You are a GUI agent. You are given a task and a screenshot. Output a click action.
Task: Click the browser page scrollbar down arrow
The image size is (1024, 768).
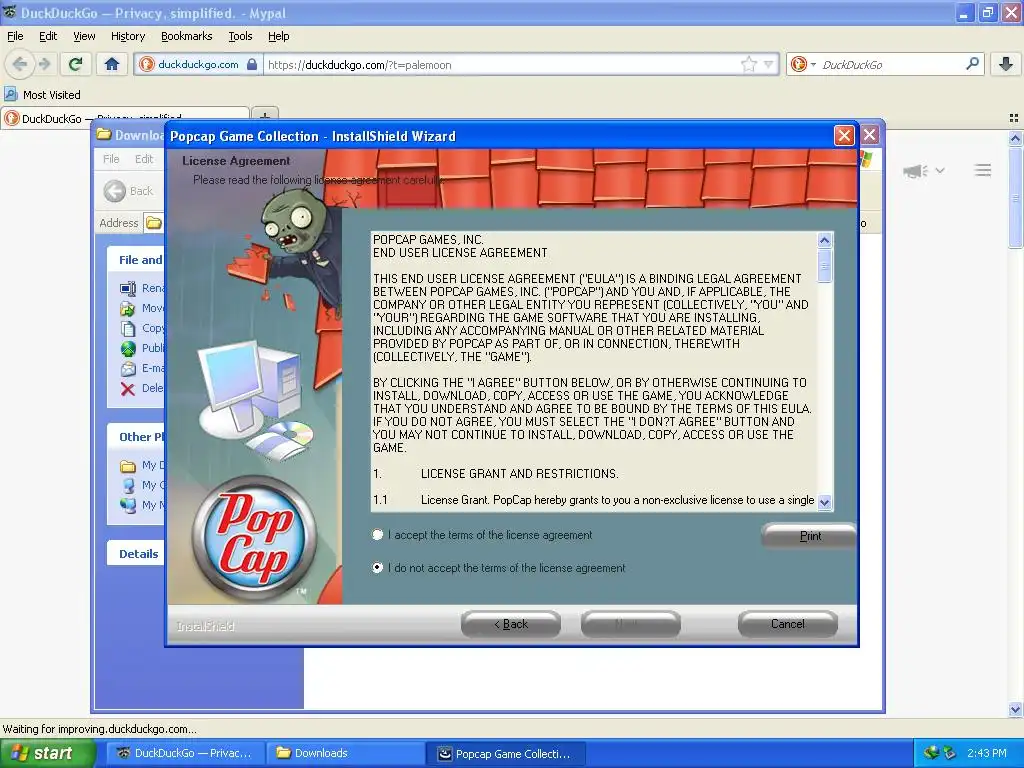click(1015, 709)
